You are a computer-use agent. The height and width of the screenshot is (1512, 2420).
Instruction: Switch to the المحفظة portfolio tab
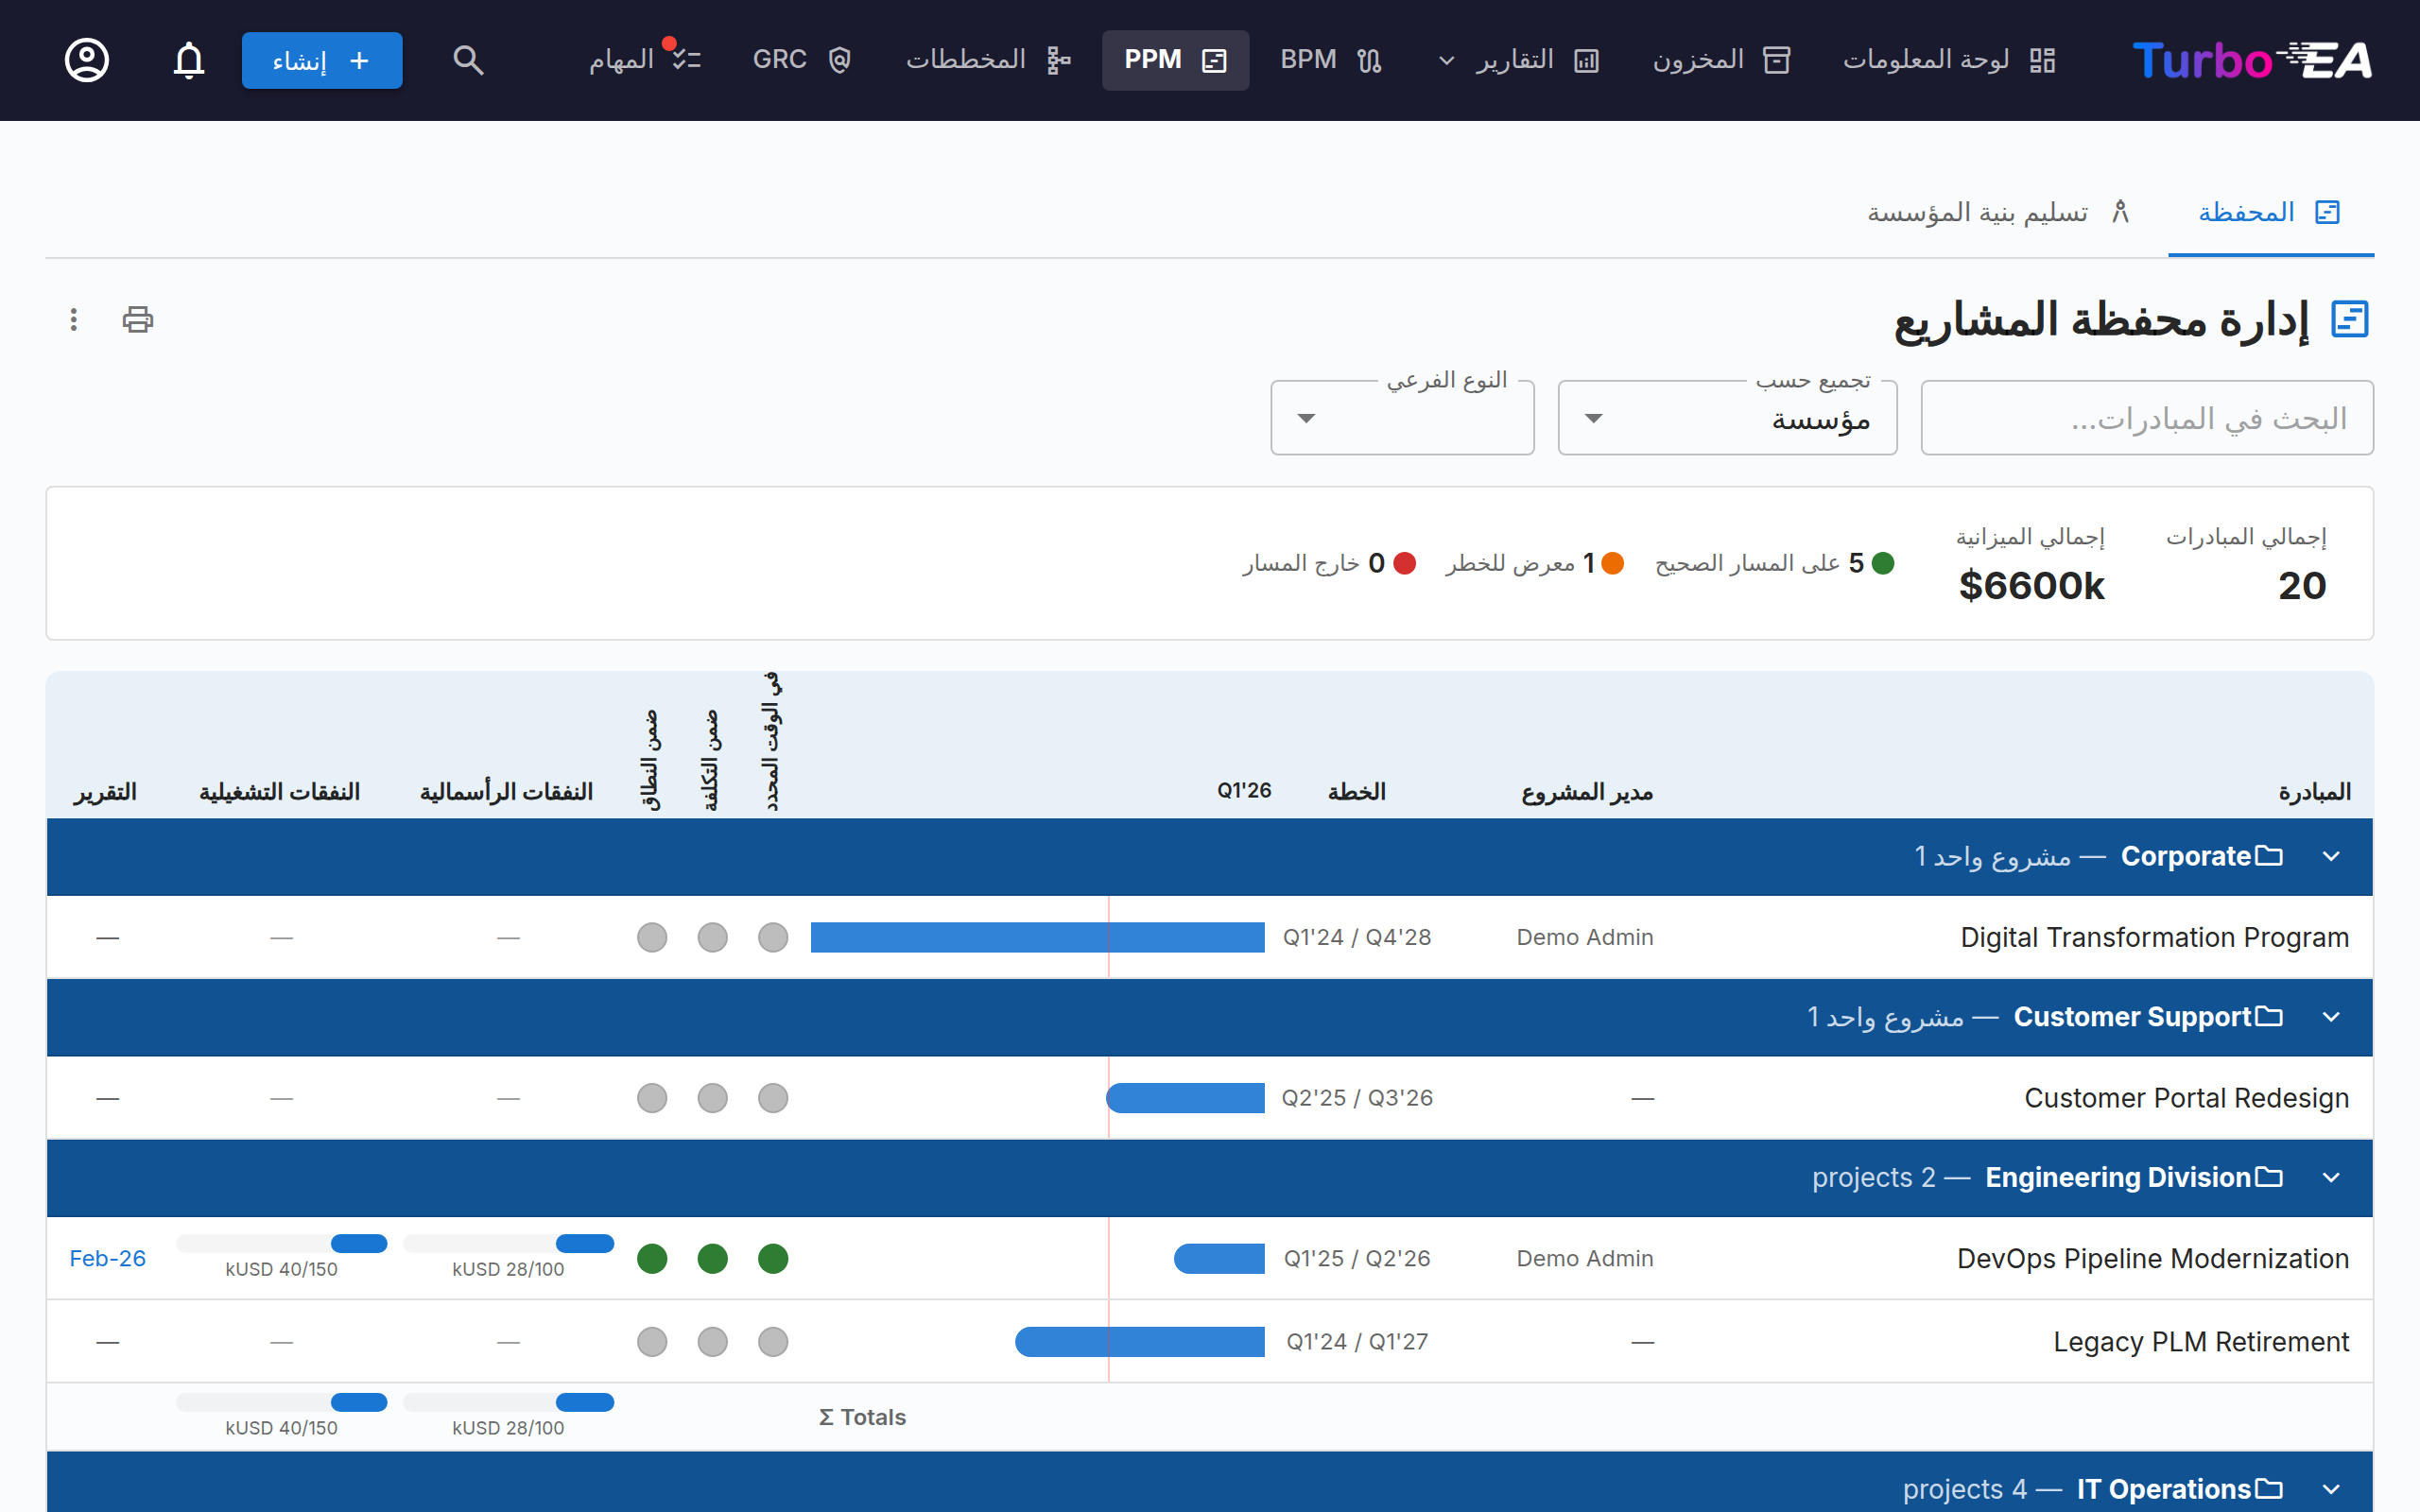click(x=2270, y=212)
